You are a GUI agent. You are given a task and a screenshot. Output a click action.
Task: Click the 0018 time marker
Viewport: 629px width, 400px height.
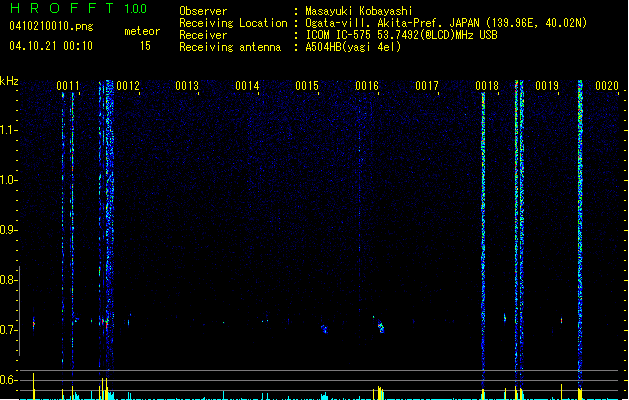click(487, 86)
